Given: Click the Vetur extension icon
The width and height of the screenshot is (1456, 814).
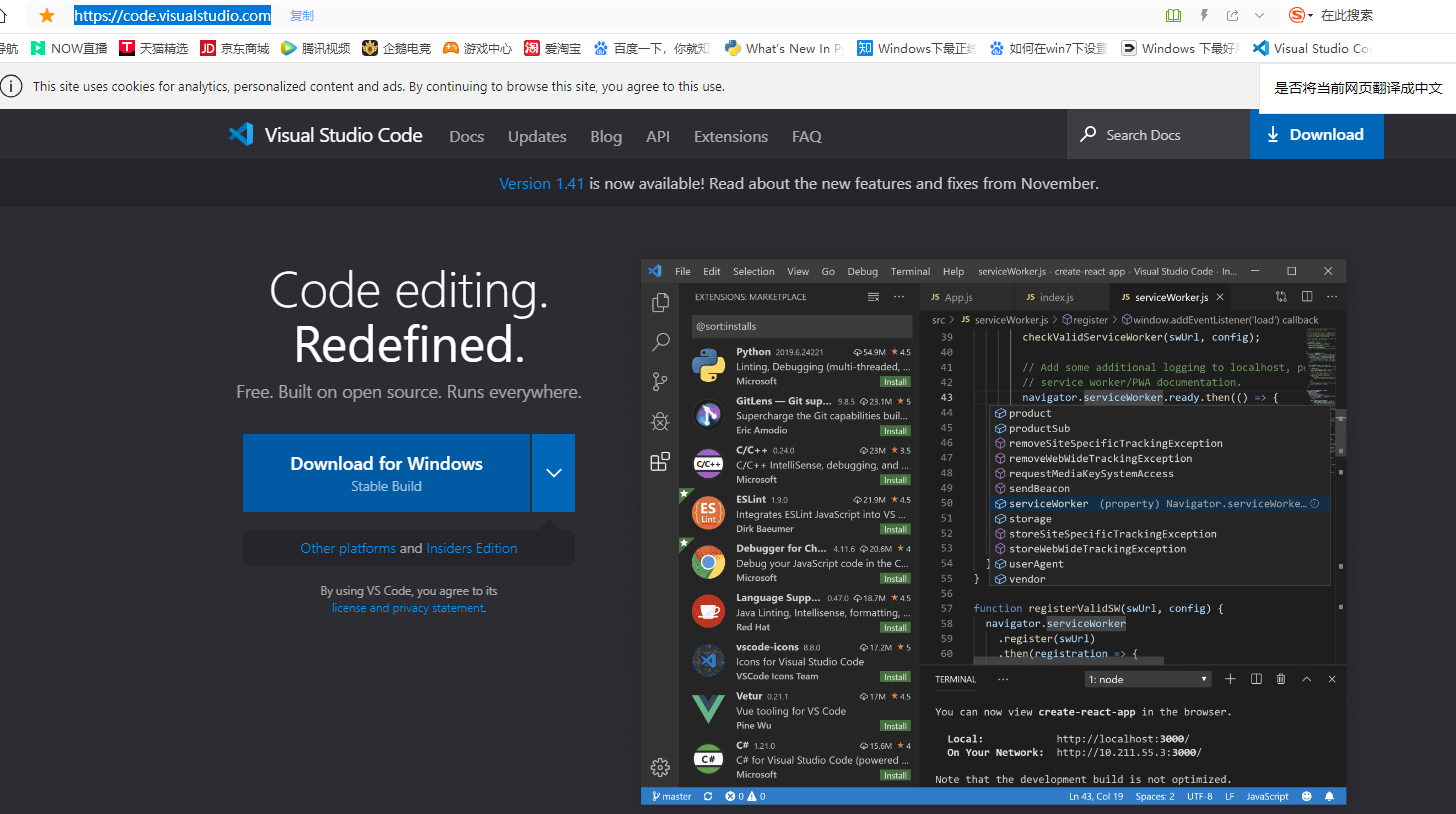Looking at the screenshot, I should click(x=708, y=709).
